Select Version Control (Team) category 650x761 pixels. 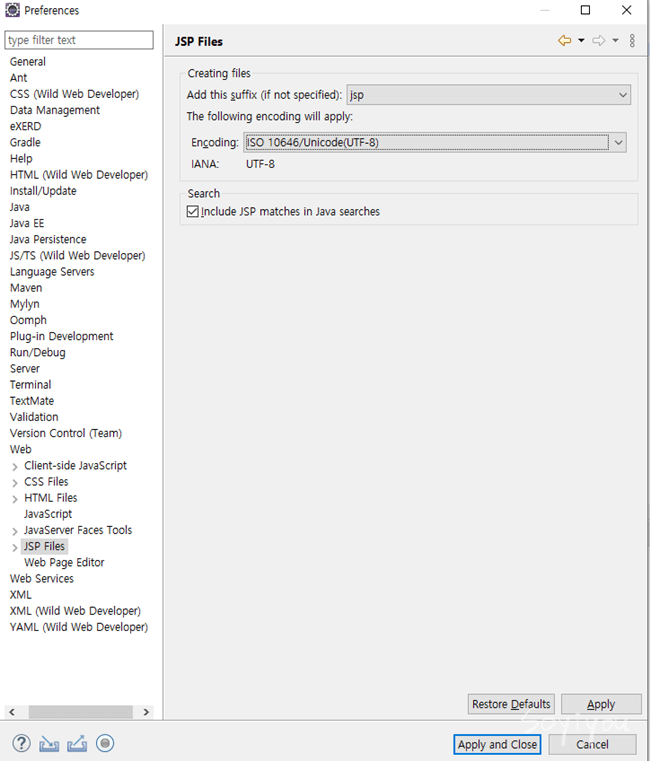click(x=66, y=433)
